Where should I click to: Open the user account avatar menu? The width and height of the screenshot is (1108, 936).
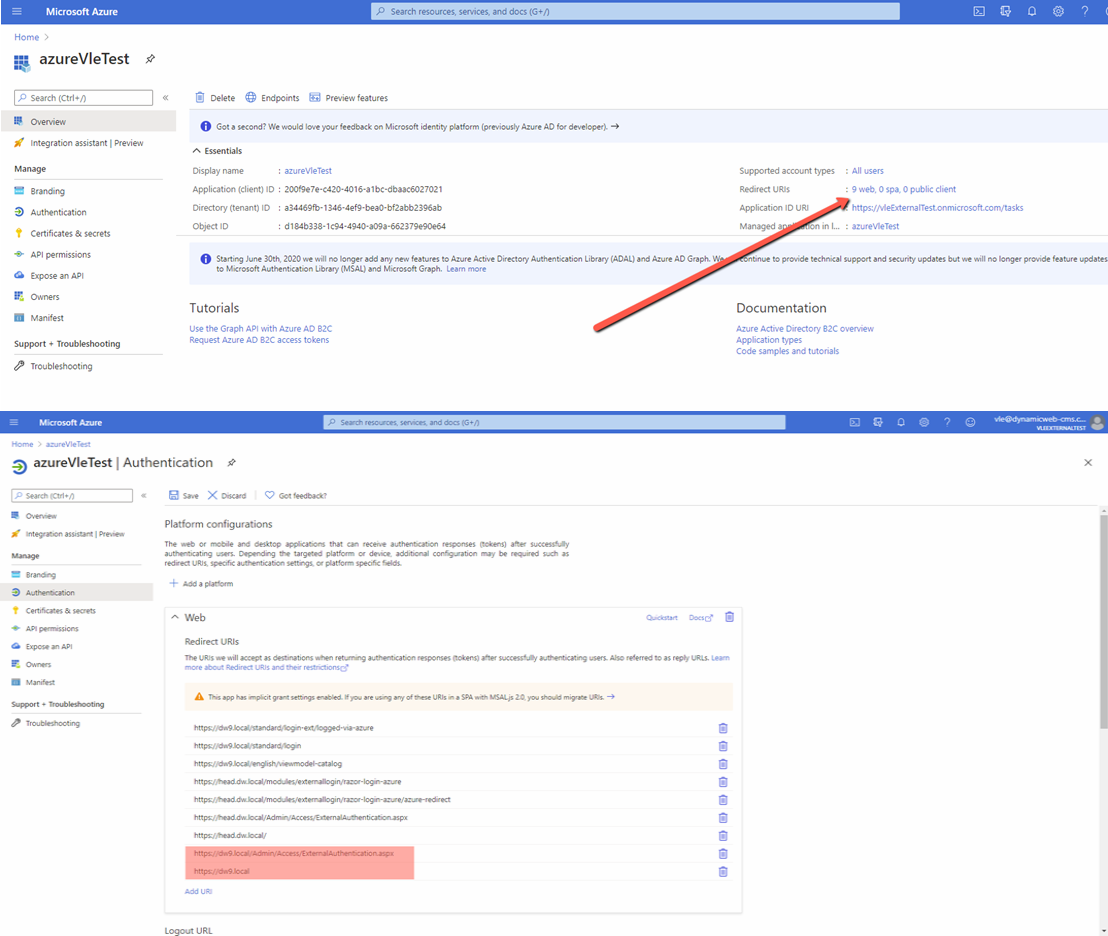tap(1097, 423)
